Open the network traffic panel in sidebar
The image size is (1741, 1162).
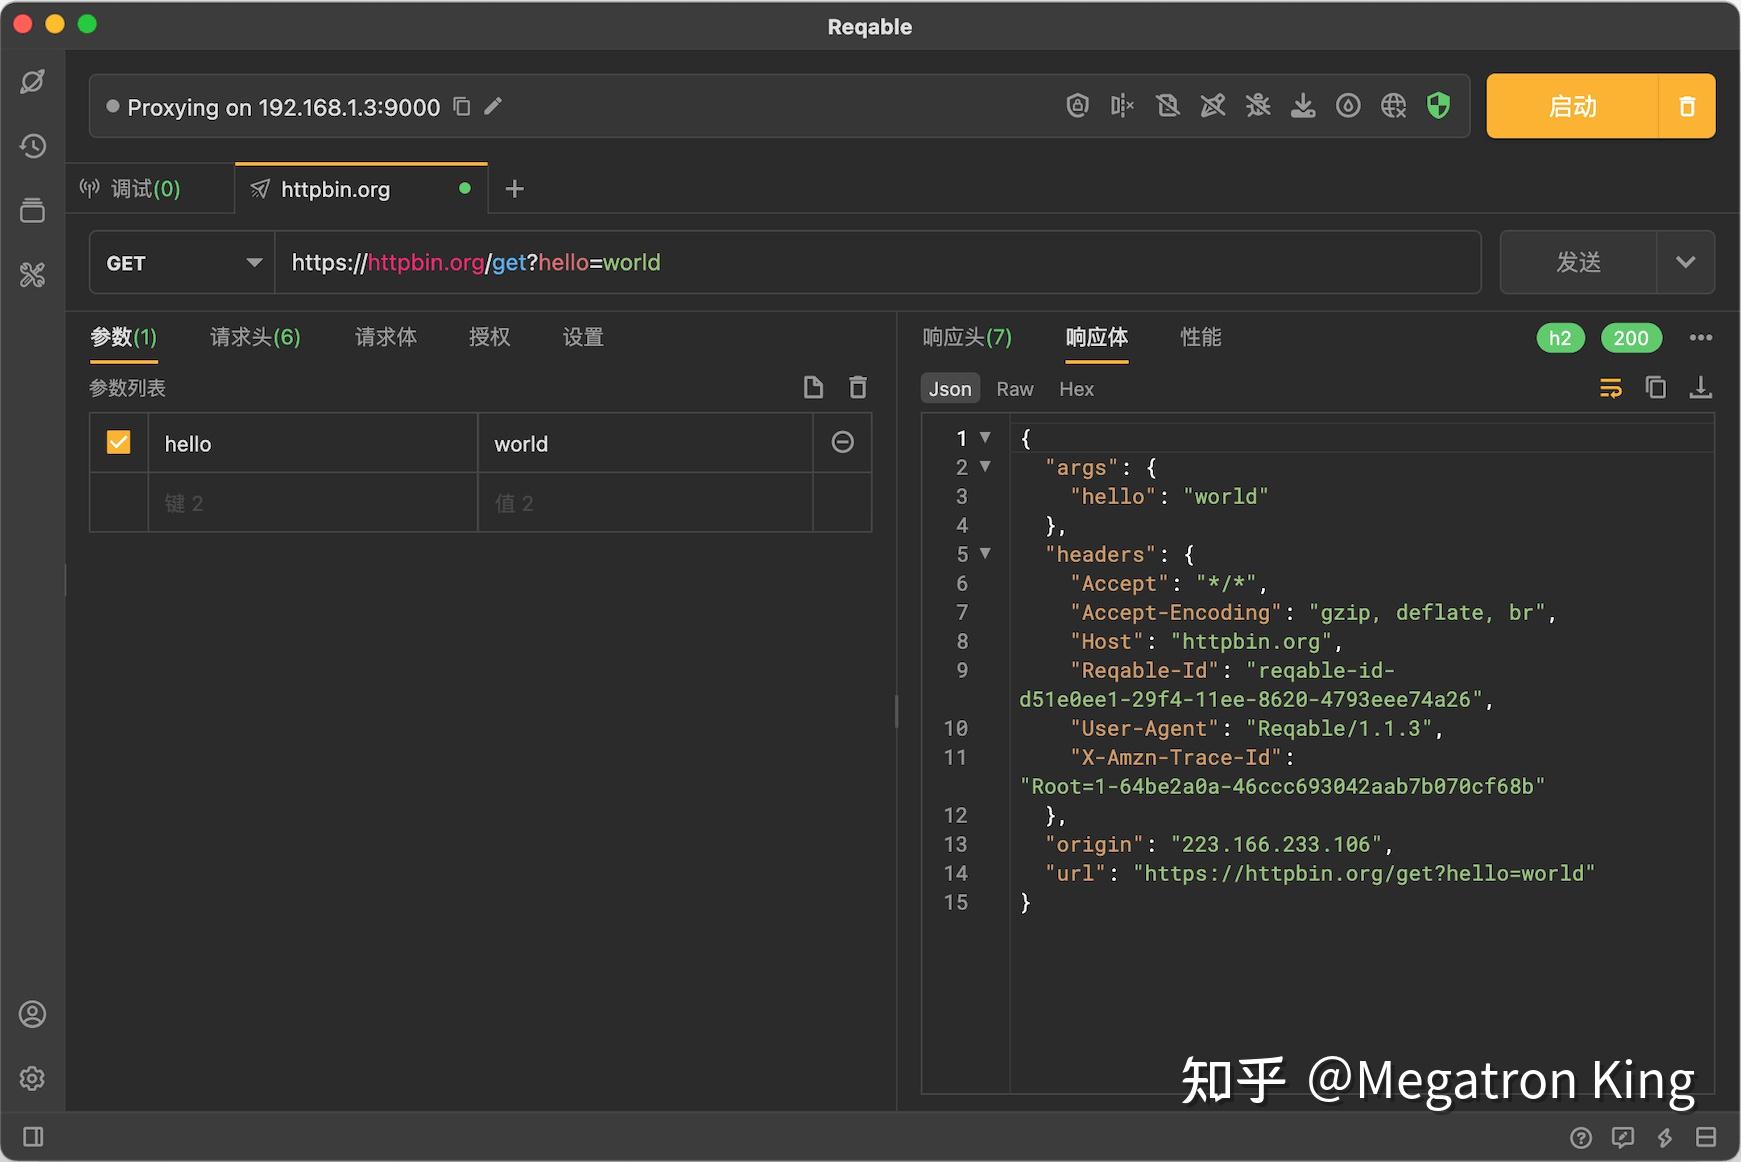pyautogui.click(x=33, y=81)
